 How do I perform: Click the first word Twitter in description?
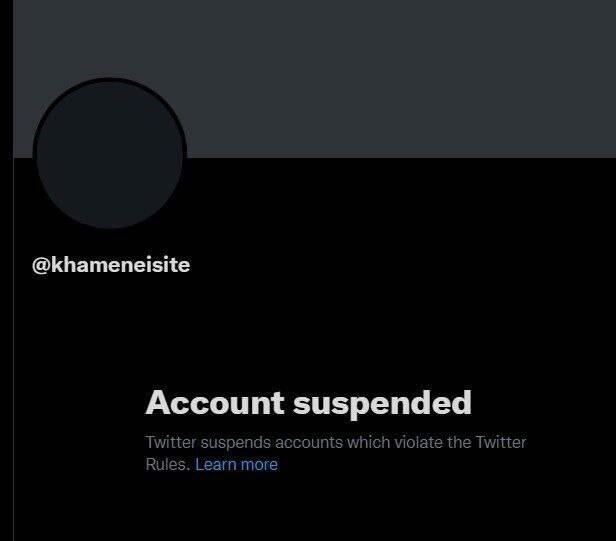[x=171, y=442]
